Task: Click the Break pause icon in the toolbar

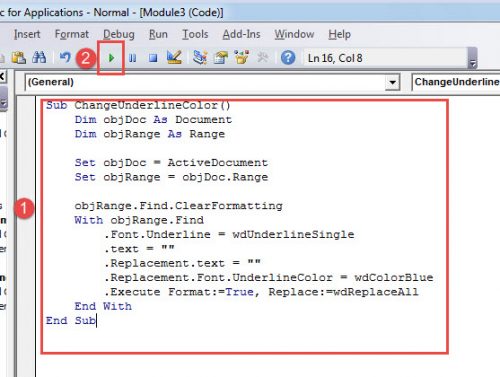Action: pos(132,58)
